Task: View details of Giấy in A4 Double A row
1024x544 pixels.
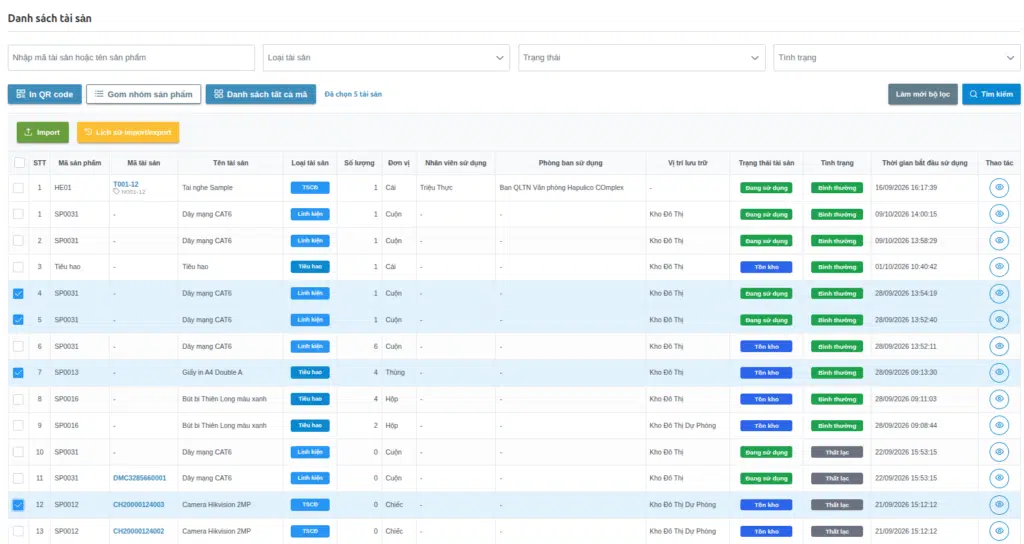Action: click(x=999, y=372)
